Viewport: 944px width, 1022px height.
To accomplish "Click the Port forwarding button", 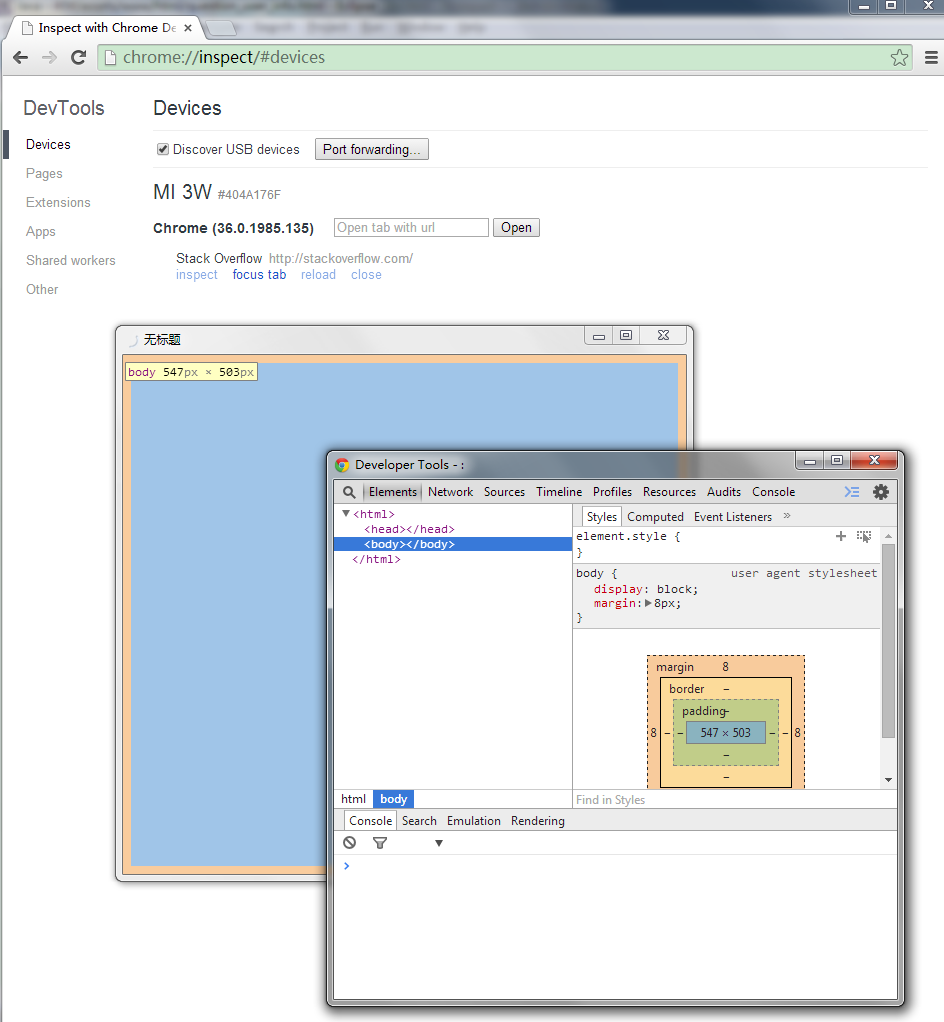I will tap(372, 149).
